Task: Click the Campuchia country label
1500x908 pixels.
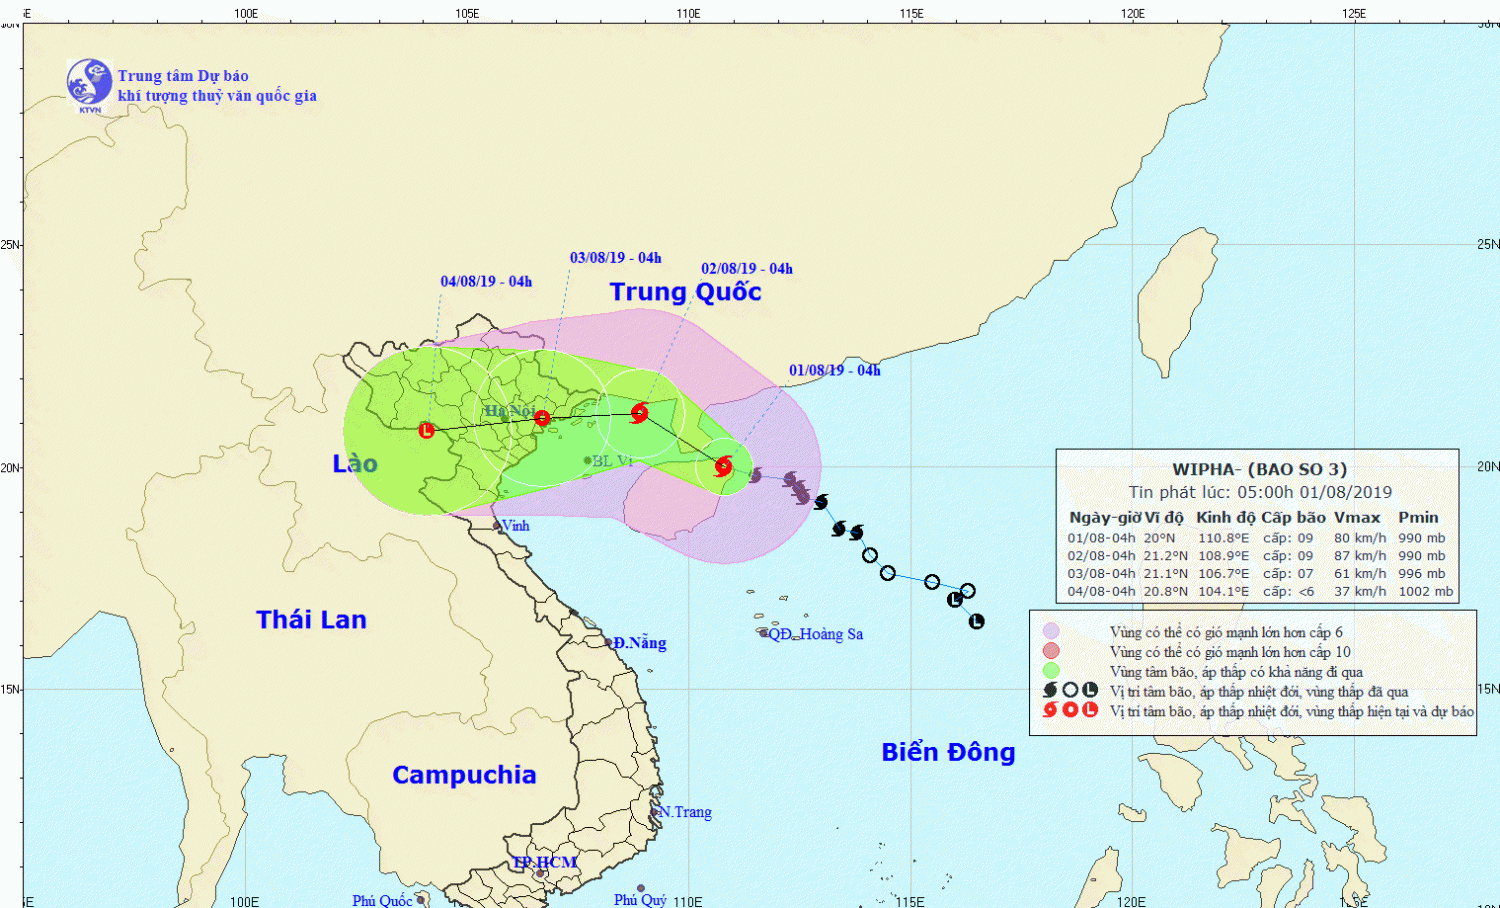Action: pyautogui.click(x=464, y=775)
